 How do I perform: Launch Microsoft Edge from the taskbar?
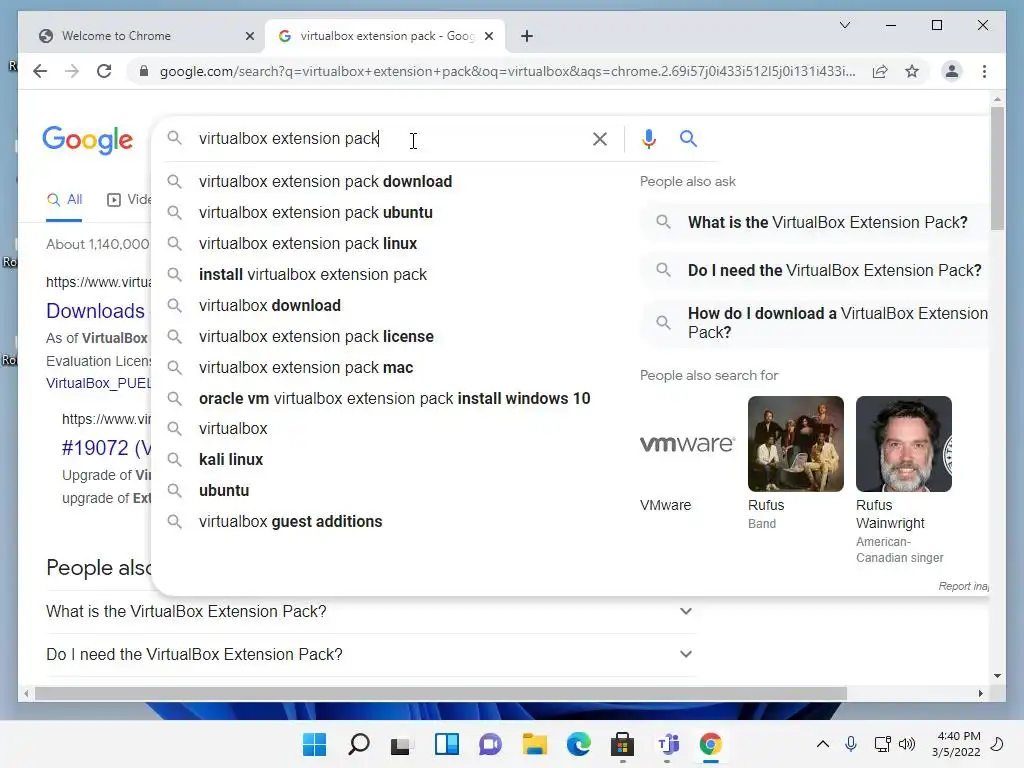(579, 744)
